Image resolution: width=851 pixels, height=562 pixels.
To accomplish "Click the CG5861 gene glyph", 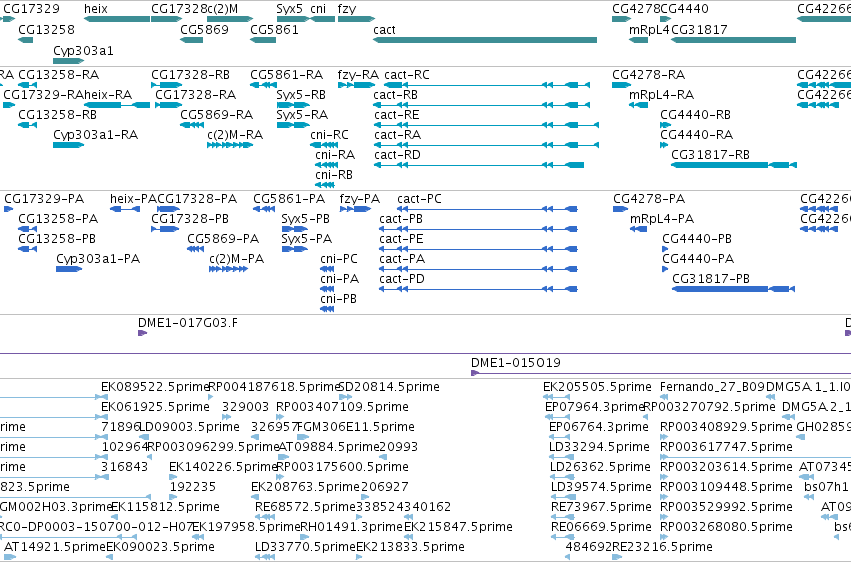I will [263, 40].
